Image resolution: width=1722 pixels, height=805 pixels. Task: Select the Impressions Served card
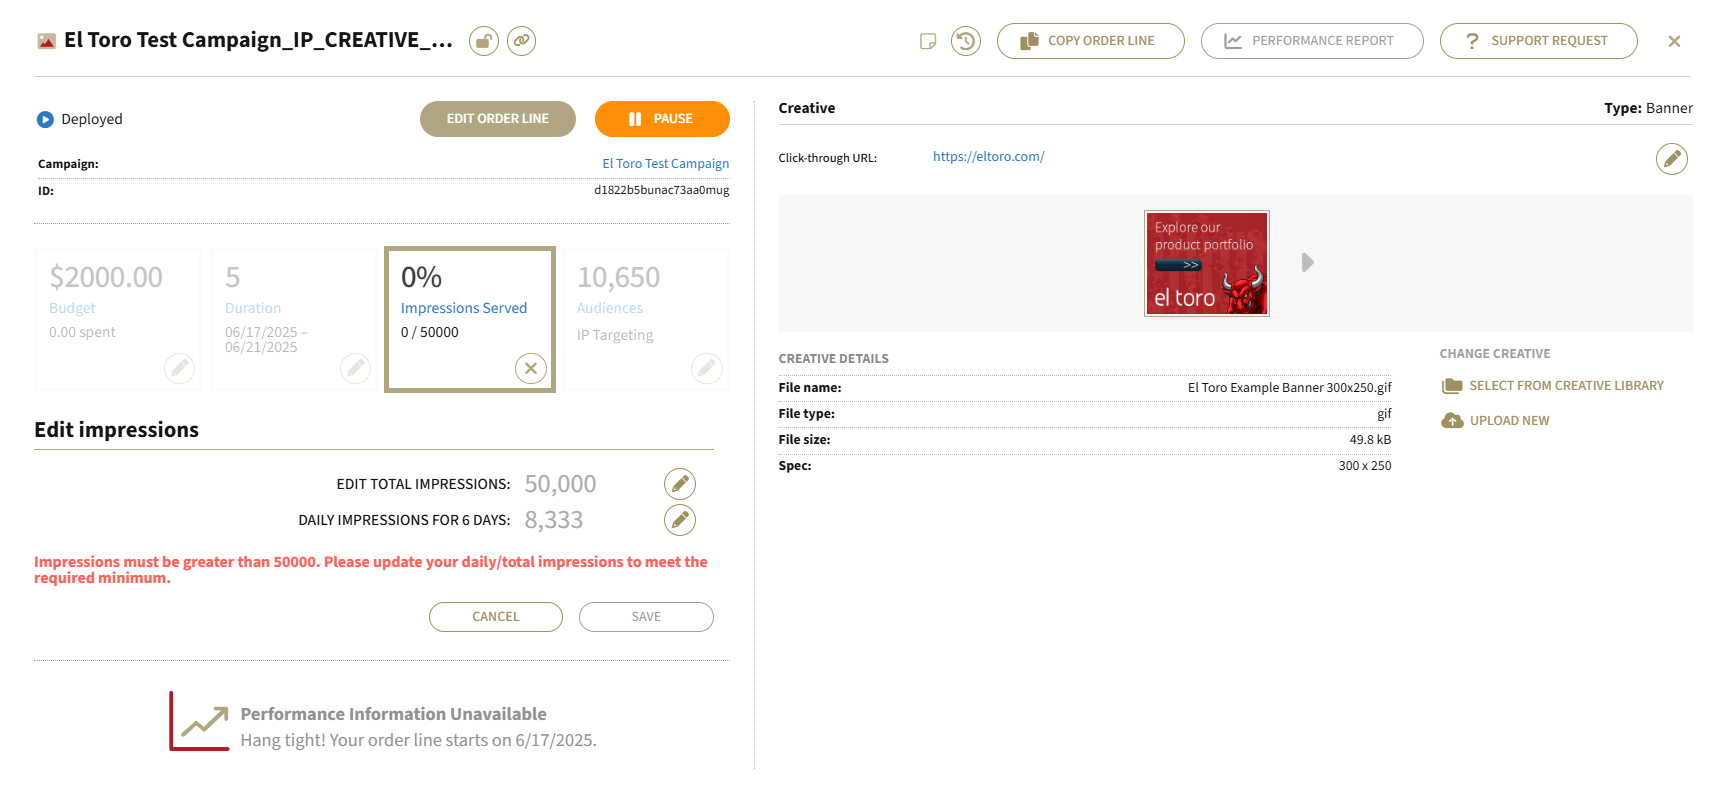click(x=470, y=319)
